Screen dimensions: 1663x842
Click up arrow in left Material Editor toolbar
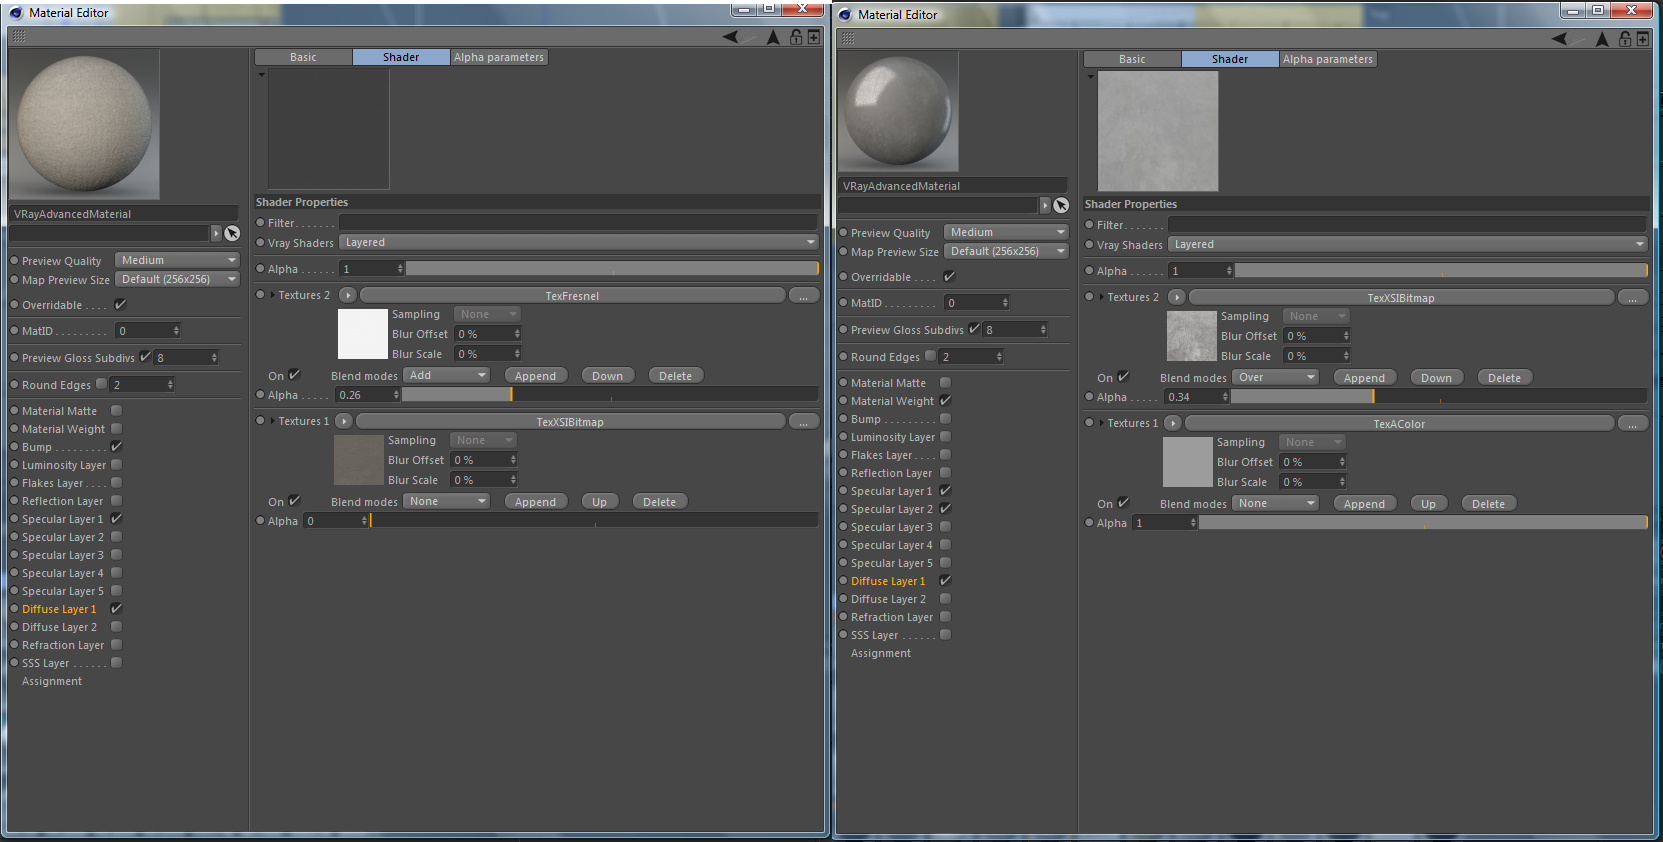[x=773, y=37]
